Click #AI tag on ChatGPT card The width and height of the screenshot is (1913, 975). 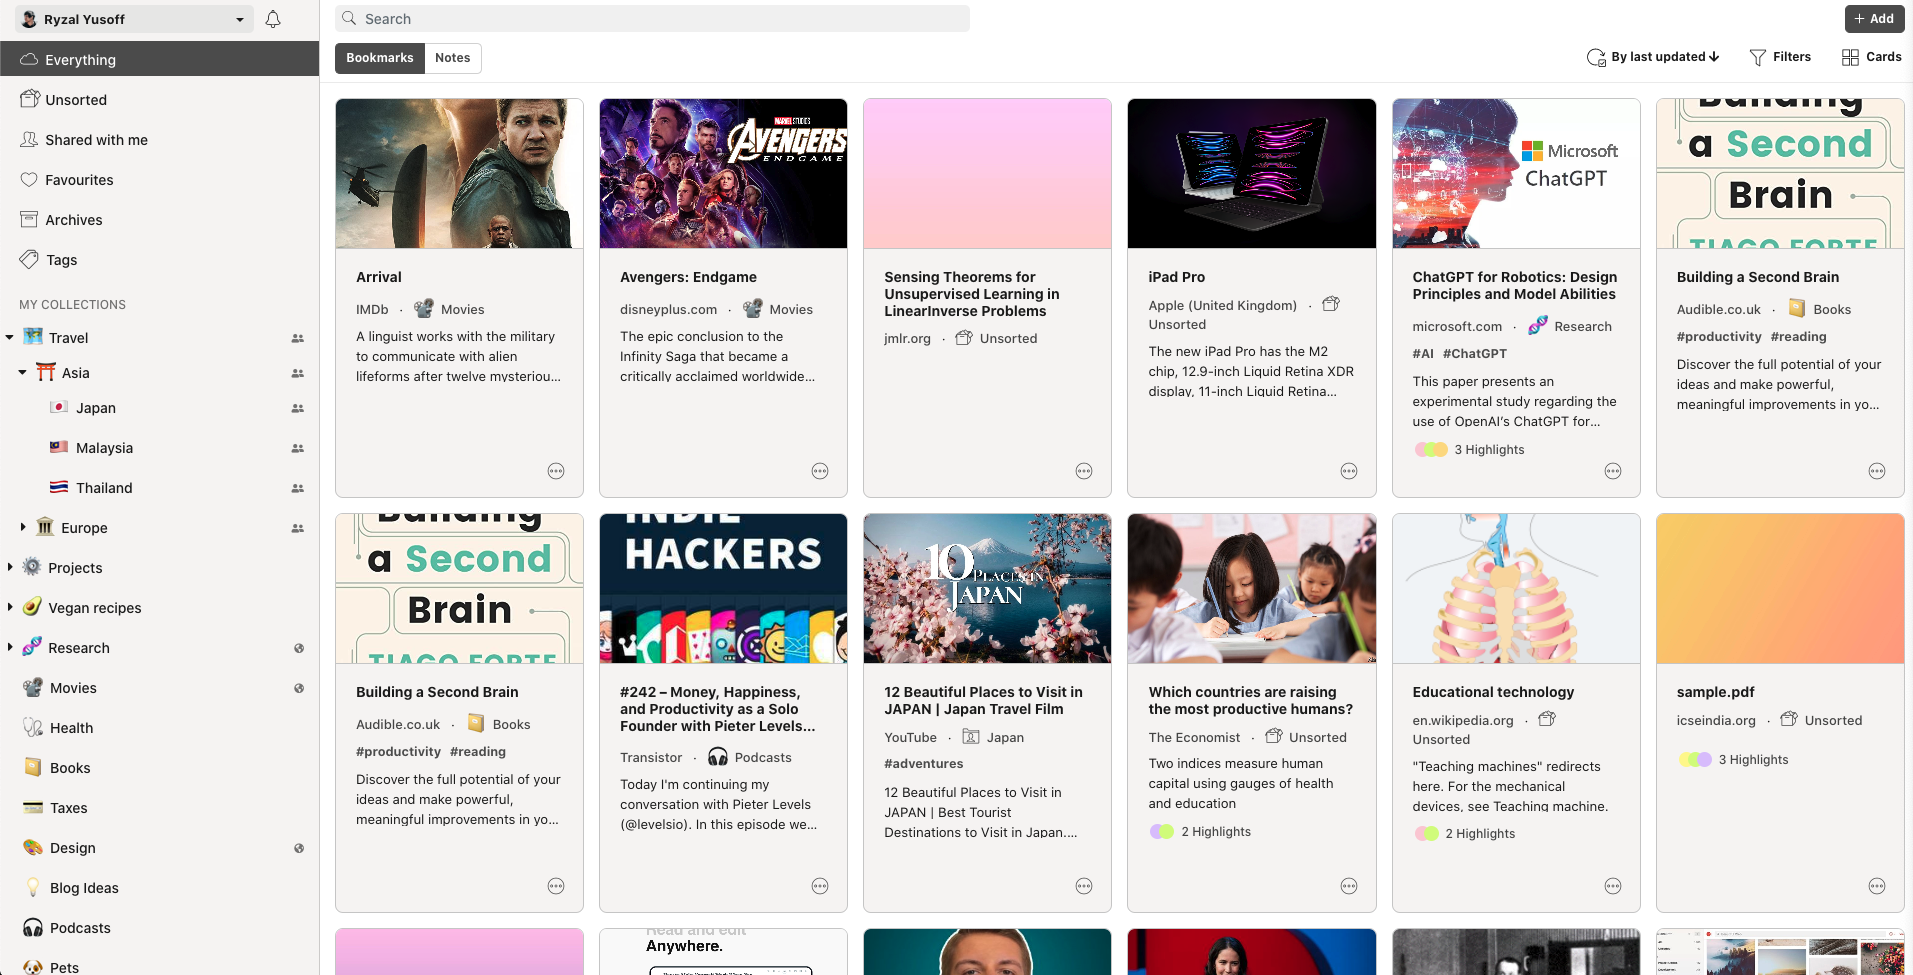1423,354
